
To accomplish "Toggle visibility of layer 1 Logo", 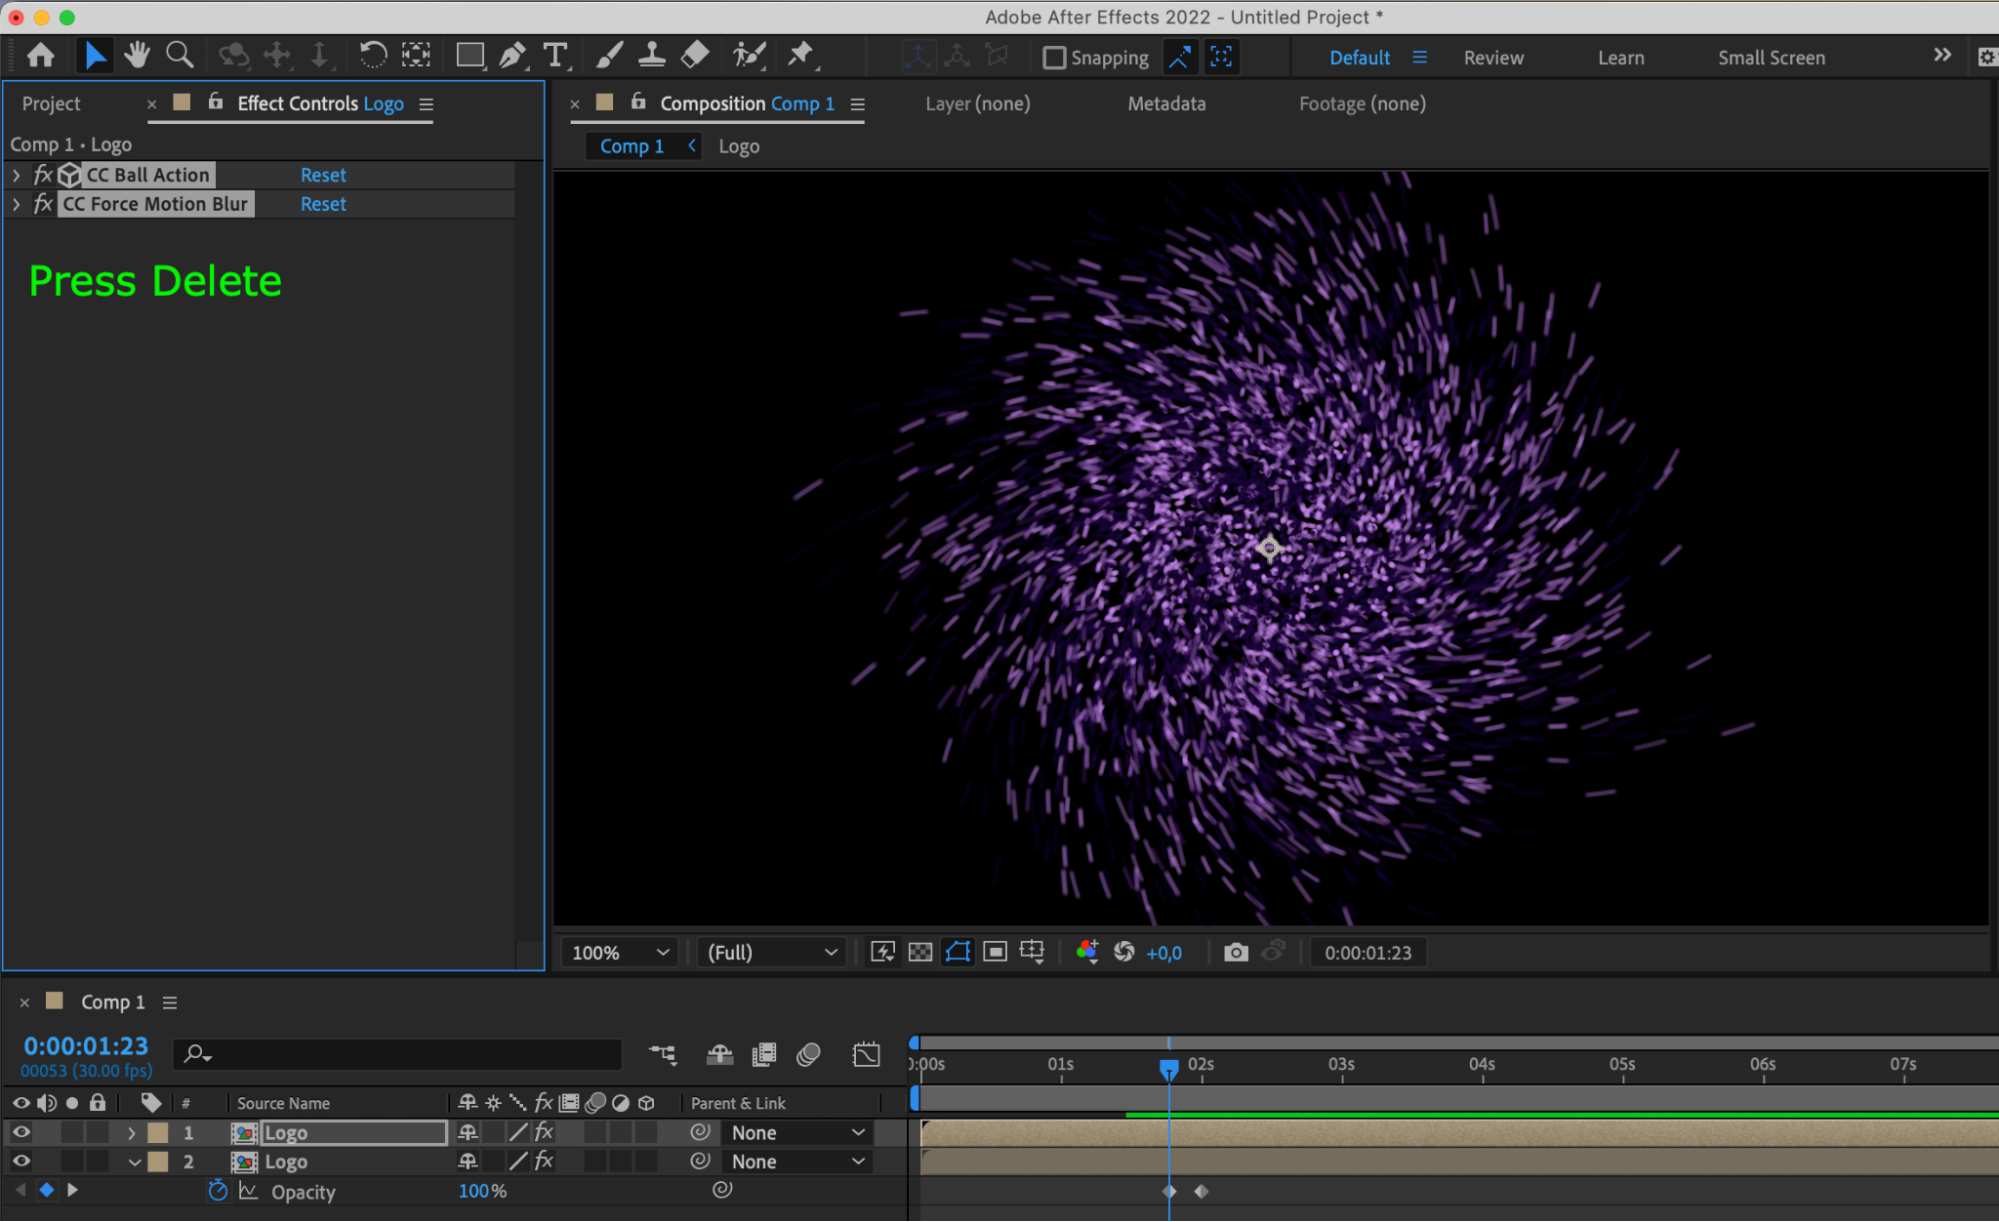I will point(21,1132).
